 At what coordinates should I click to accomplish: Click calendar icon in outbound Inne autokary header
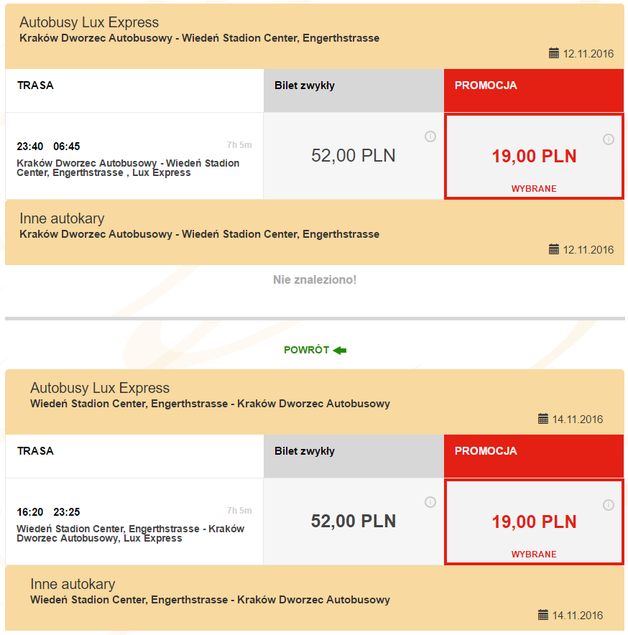pyautogui.click(x=554, y=249)
